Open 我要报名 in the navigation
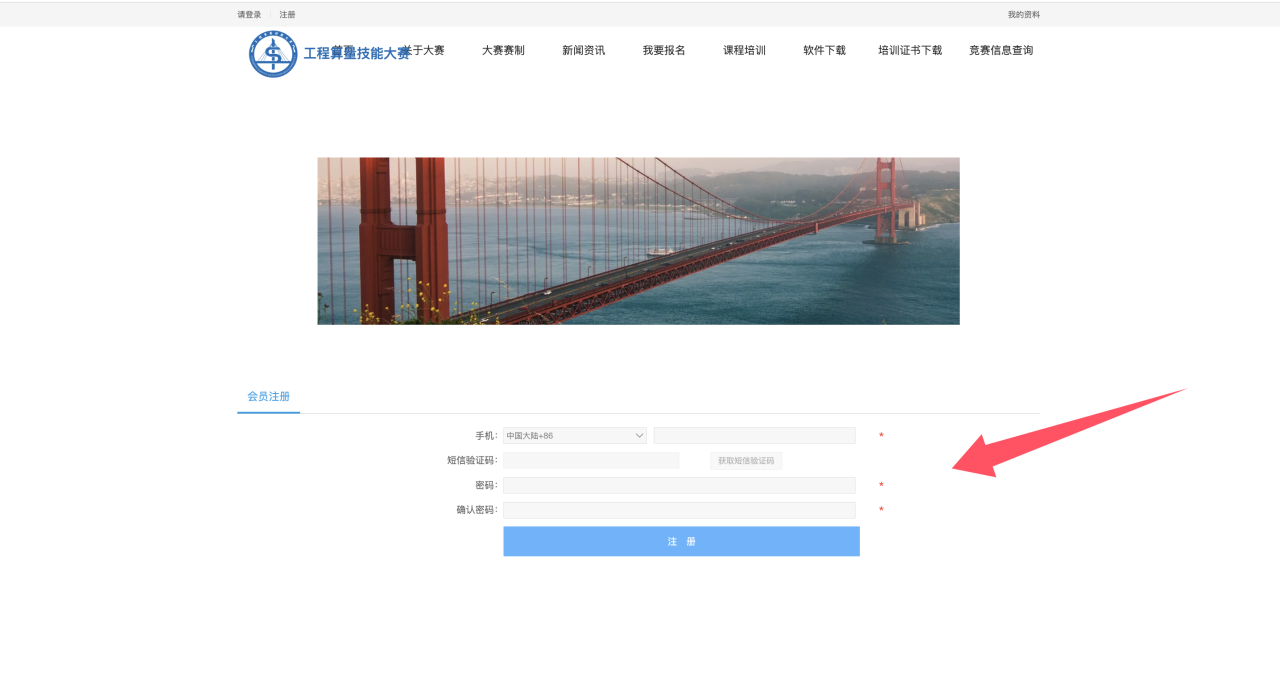Image resolution: width=1280 pixels, height=679 pixels. click(x=664, y=51)
